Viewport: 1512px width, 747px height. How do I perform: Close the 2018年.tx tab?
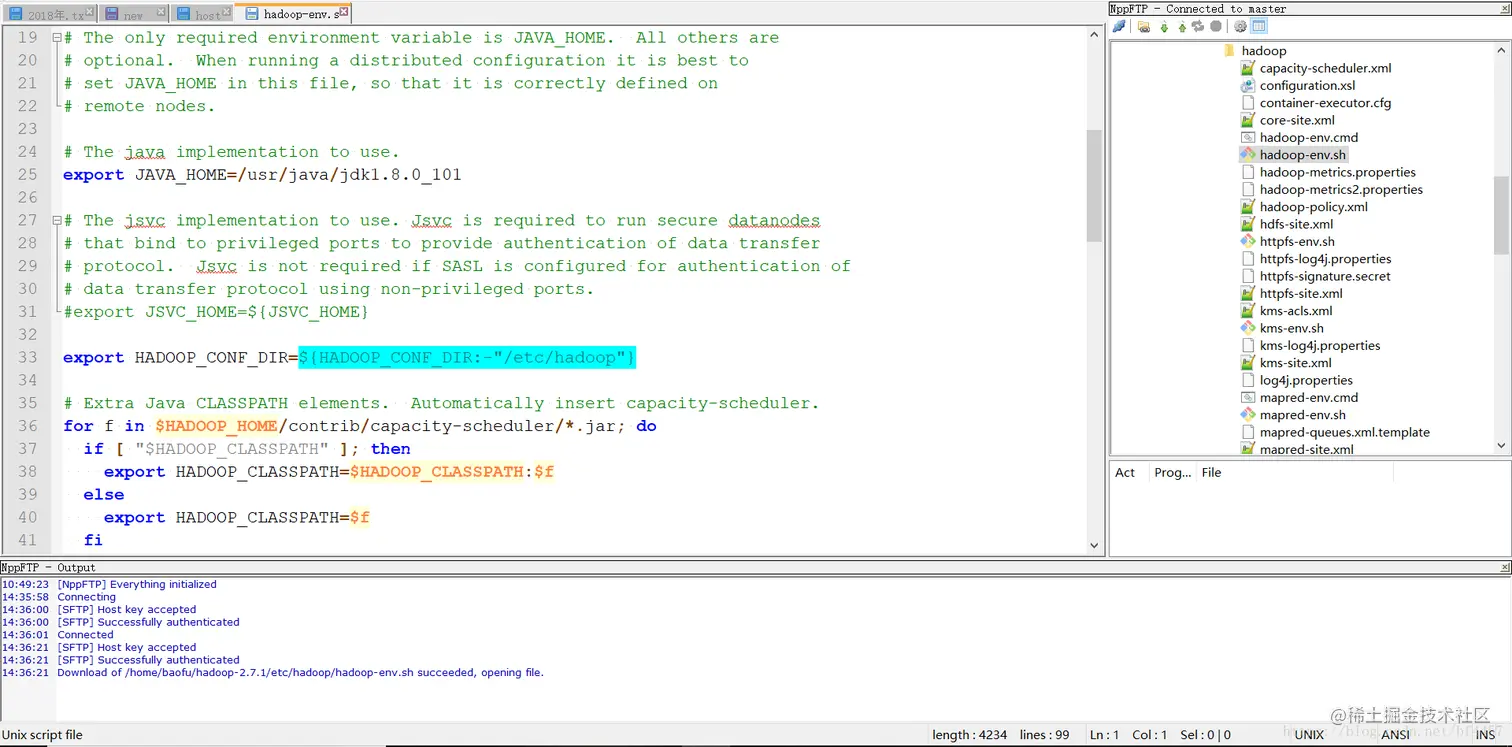coord(90,13)
